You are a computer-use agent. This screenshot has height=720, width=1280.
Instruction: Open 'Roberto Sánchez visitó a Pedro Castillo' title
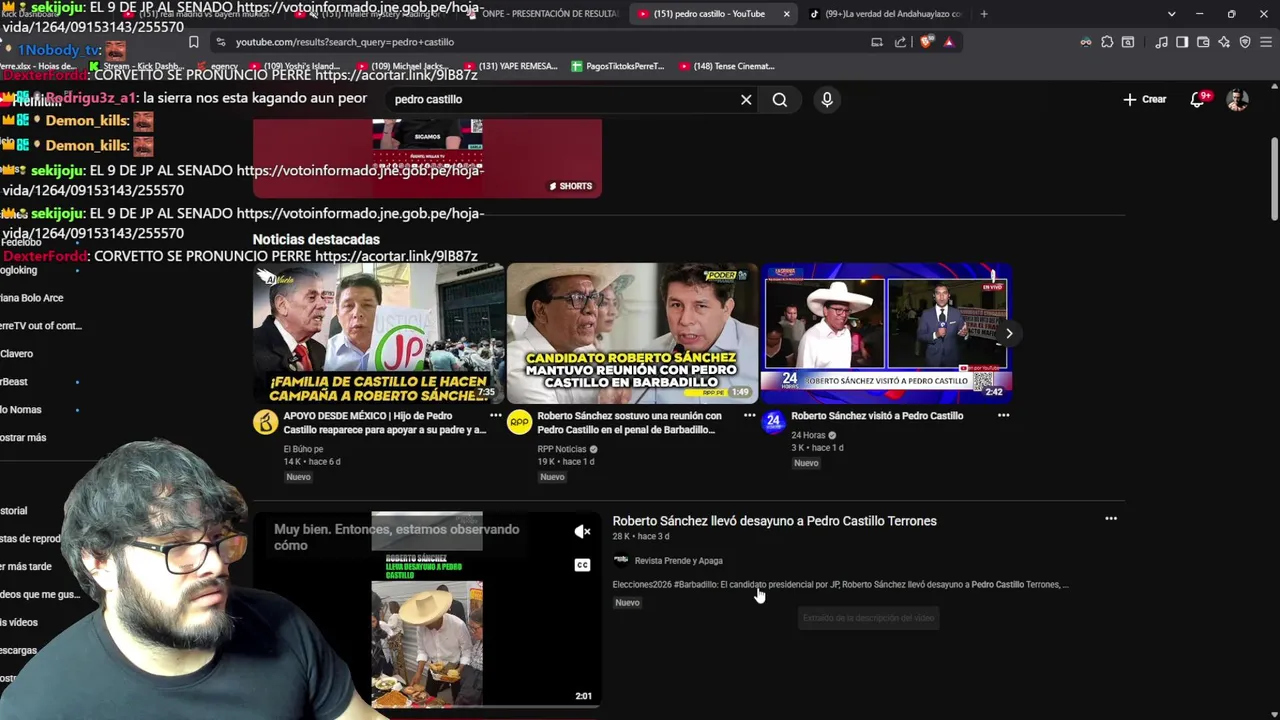click(877, 416)
